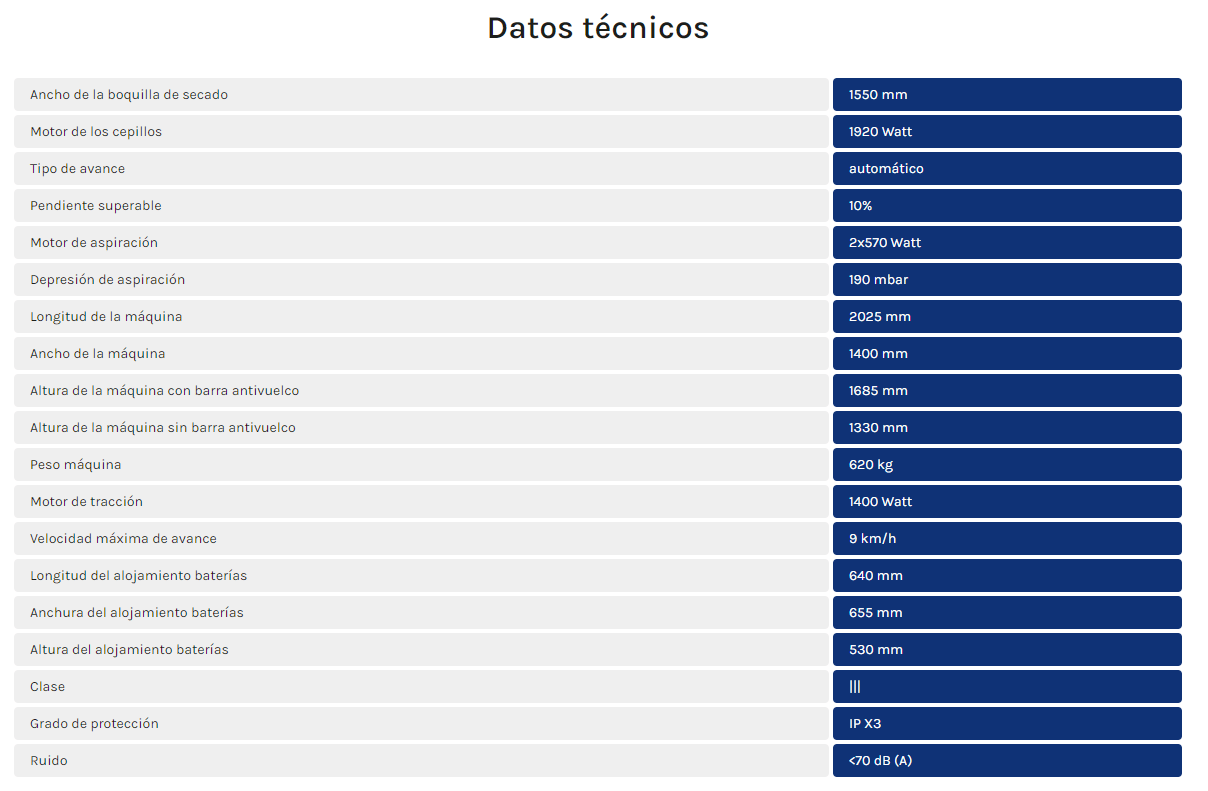Click the Datos técnicos heading

pyautogui.click(x=598, y=28)
